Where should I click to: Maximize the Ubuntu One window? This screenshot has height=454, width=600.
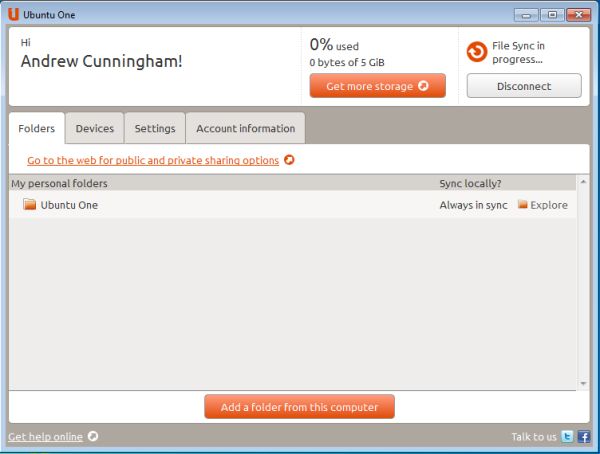click(x=552, y=15)
